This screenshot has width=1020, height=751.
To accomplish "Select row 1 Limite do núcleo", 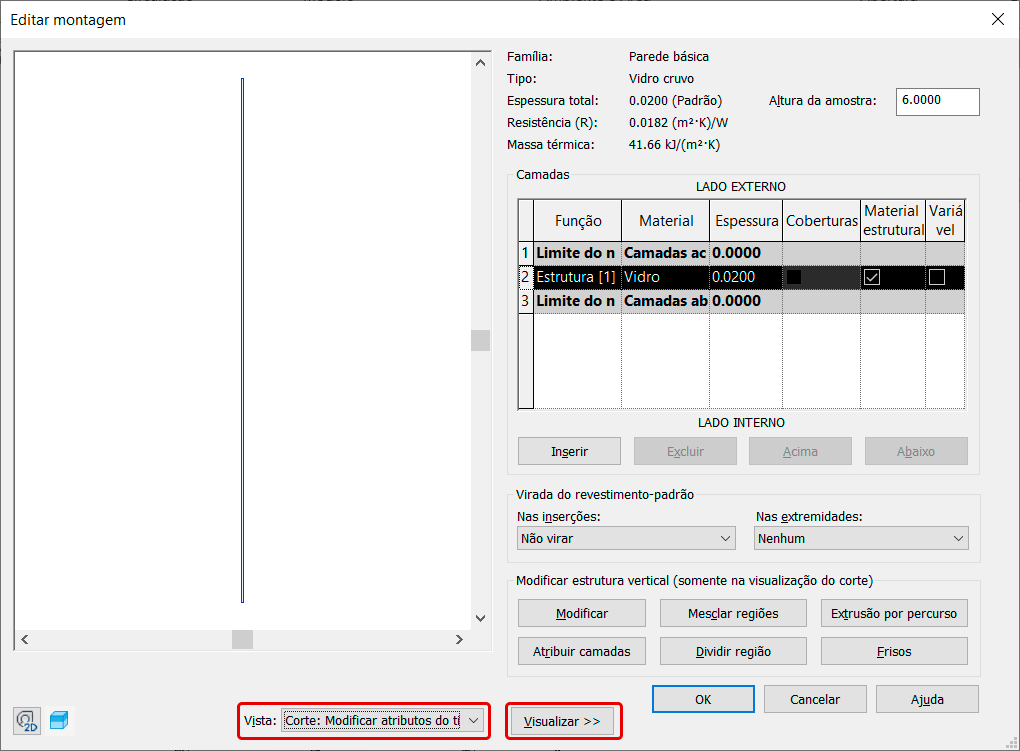I will tap(575, 253).
